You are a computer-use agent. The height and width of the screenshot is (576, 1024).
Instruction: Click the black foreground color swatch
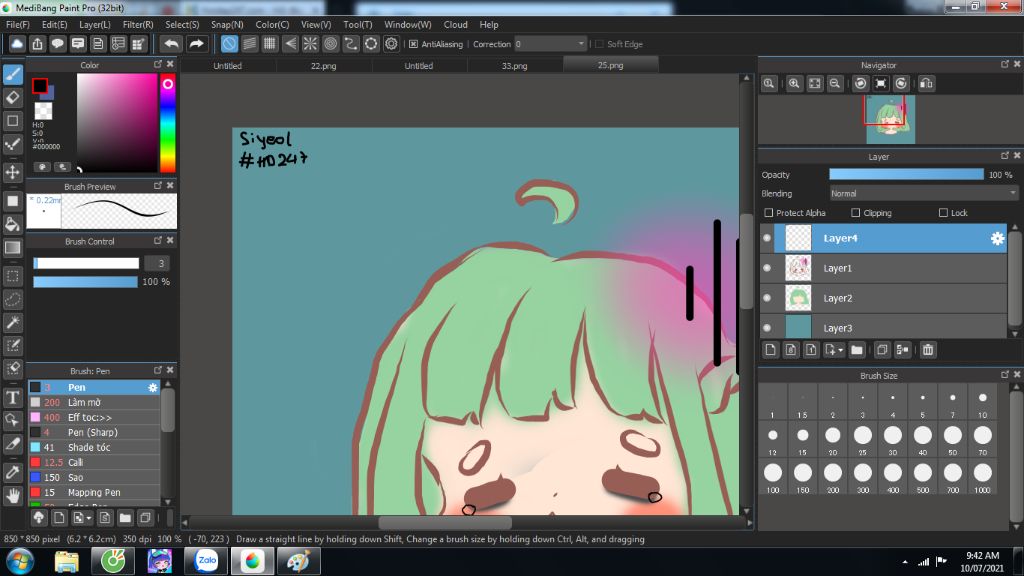click(40, 86)
